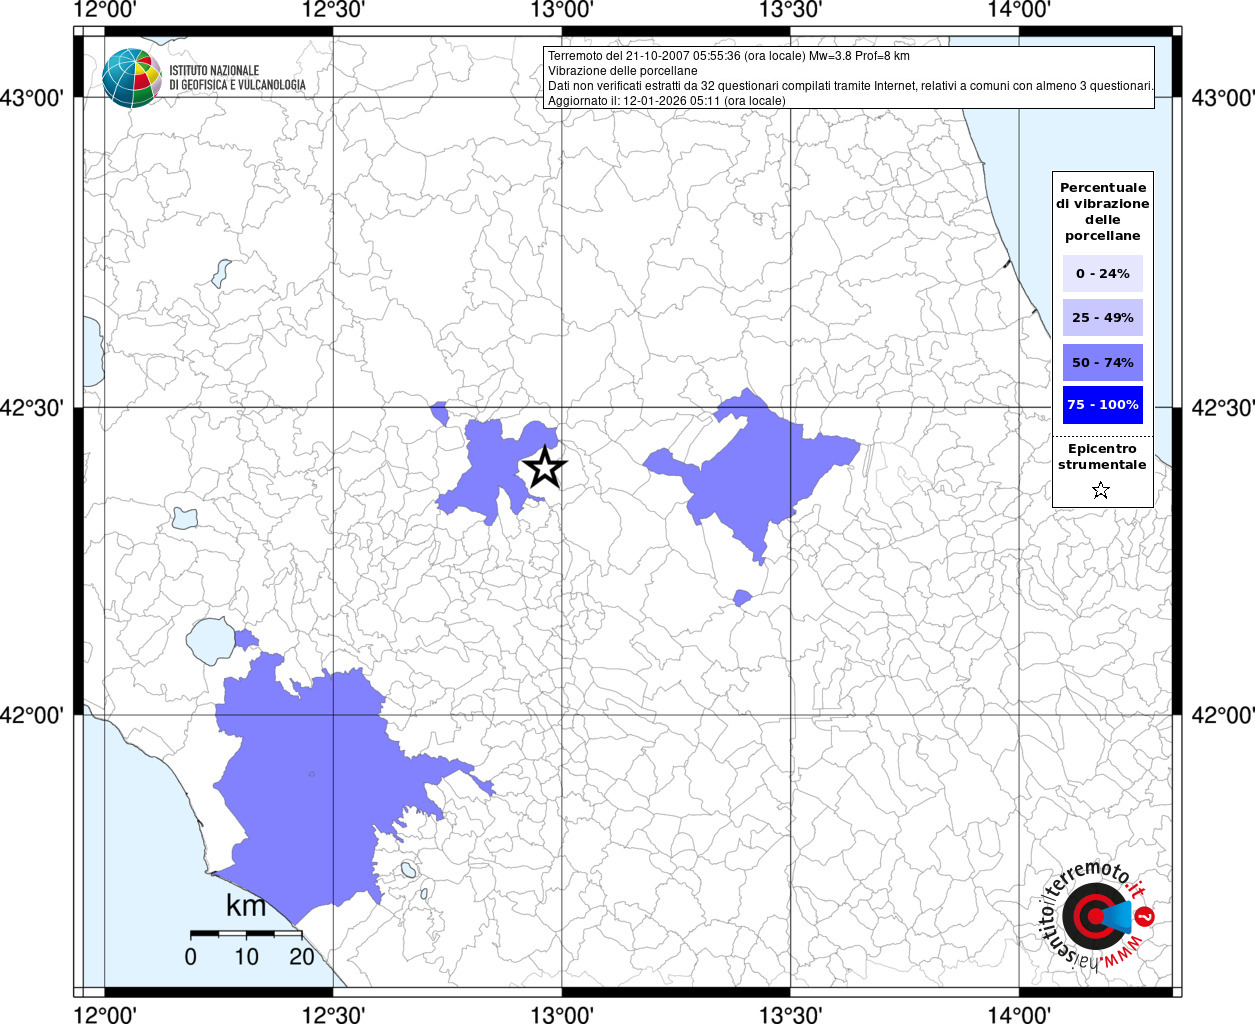Click the INGV globe logo
The height and width of the screenshot is (1024, 1255).
[131, 78]
